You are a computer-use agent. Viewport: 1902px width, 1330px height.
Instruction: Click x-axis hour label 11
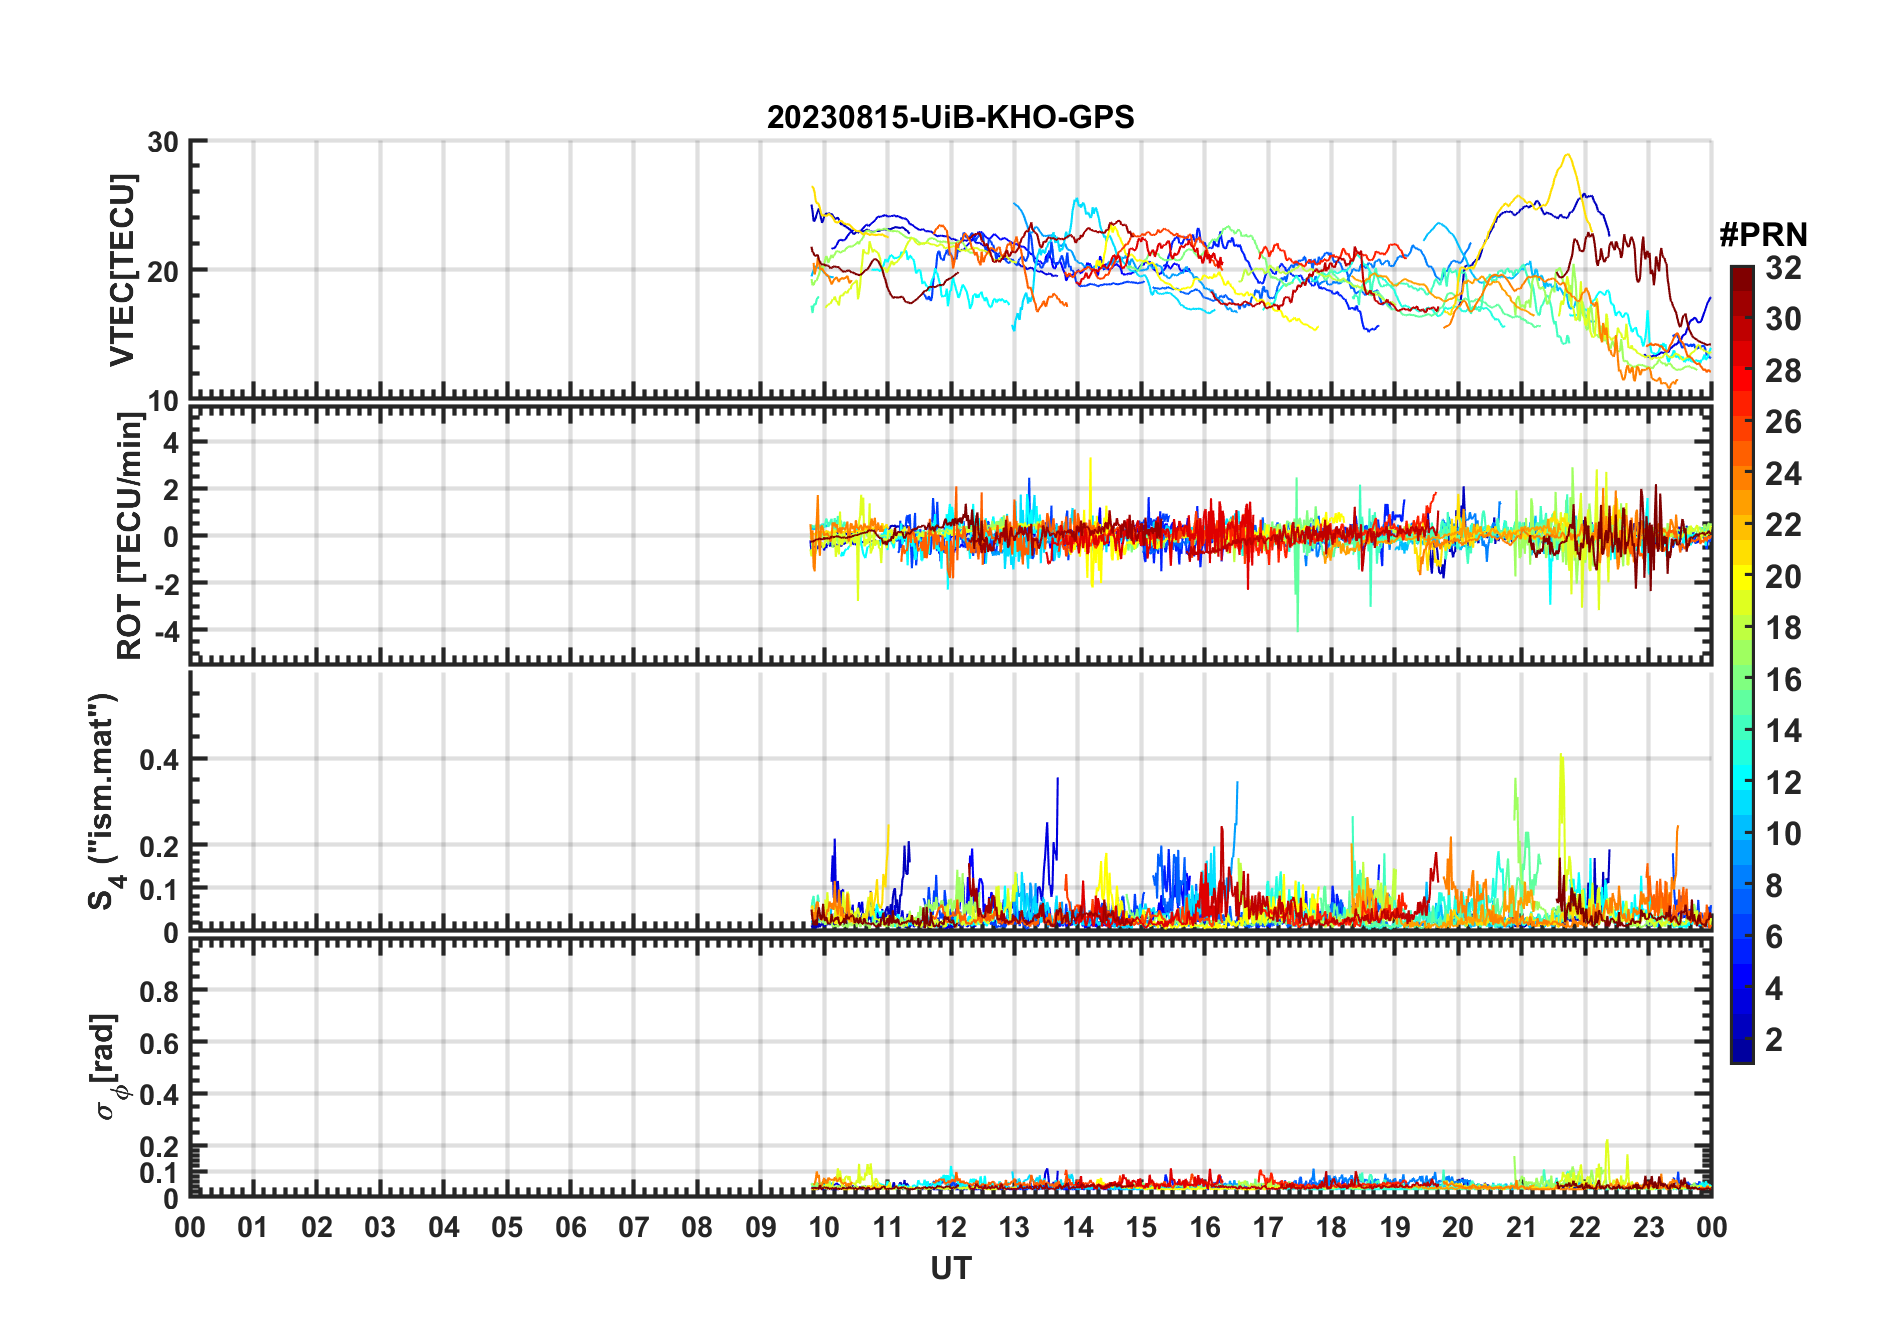click(888, 1227)
